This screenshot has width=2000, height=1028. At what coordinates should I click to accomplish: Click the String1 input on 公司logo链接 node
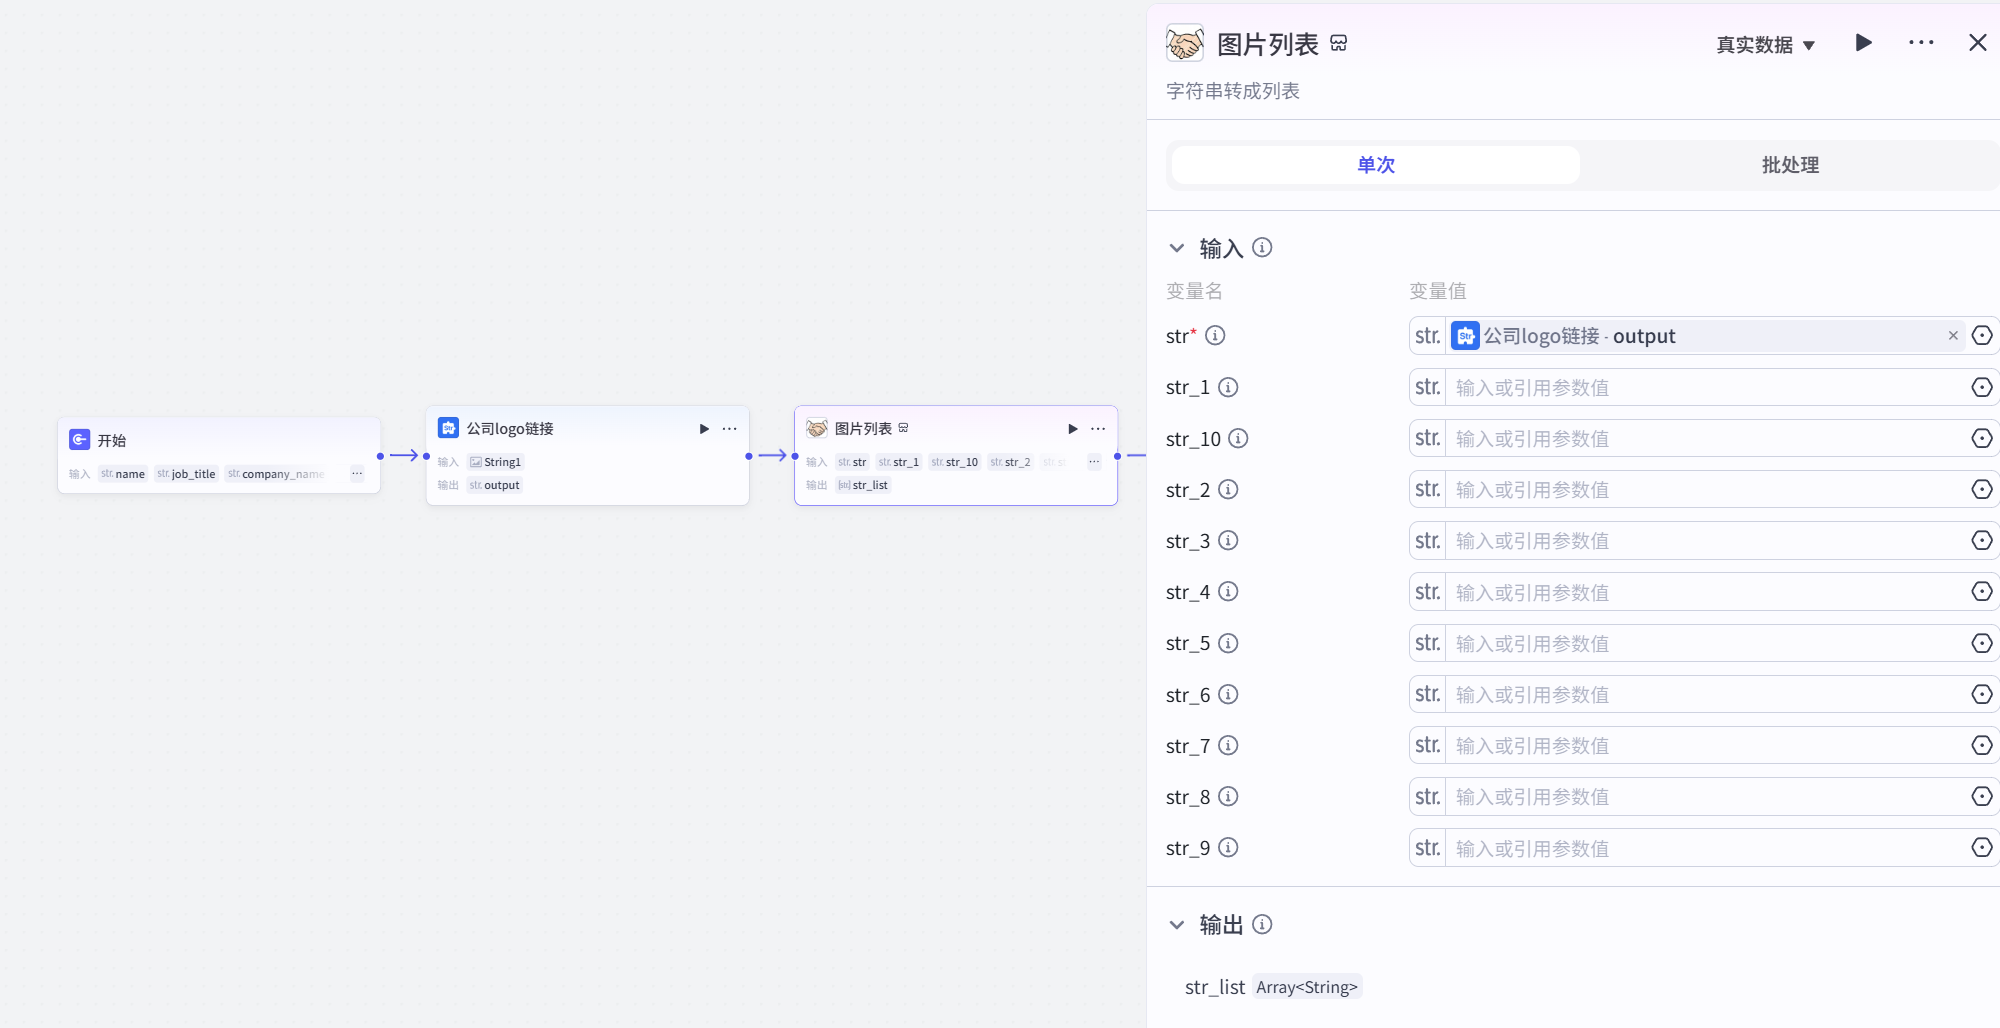[496, 462]
